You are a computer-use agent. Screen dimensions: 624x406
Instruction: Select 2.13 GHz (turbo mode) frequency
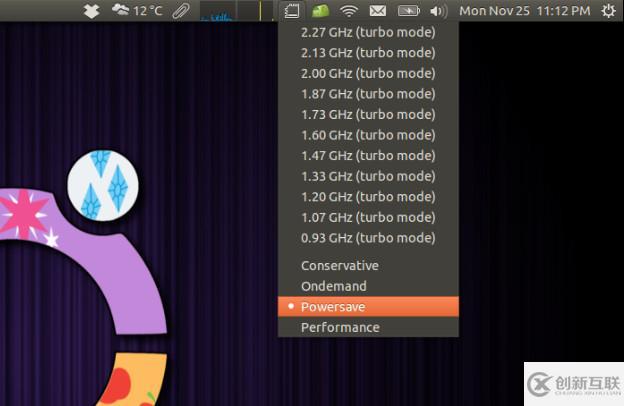click(368, 53)
